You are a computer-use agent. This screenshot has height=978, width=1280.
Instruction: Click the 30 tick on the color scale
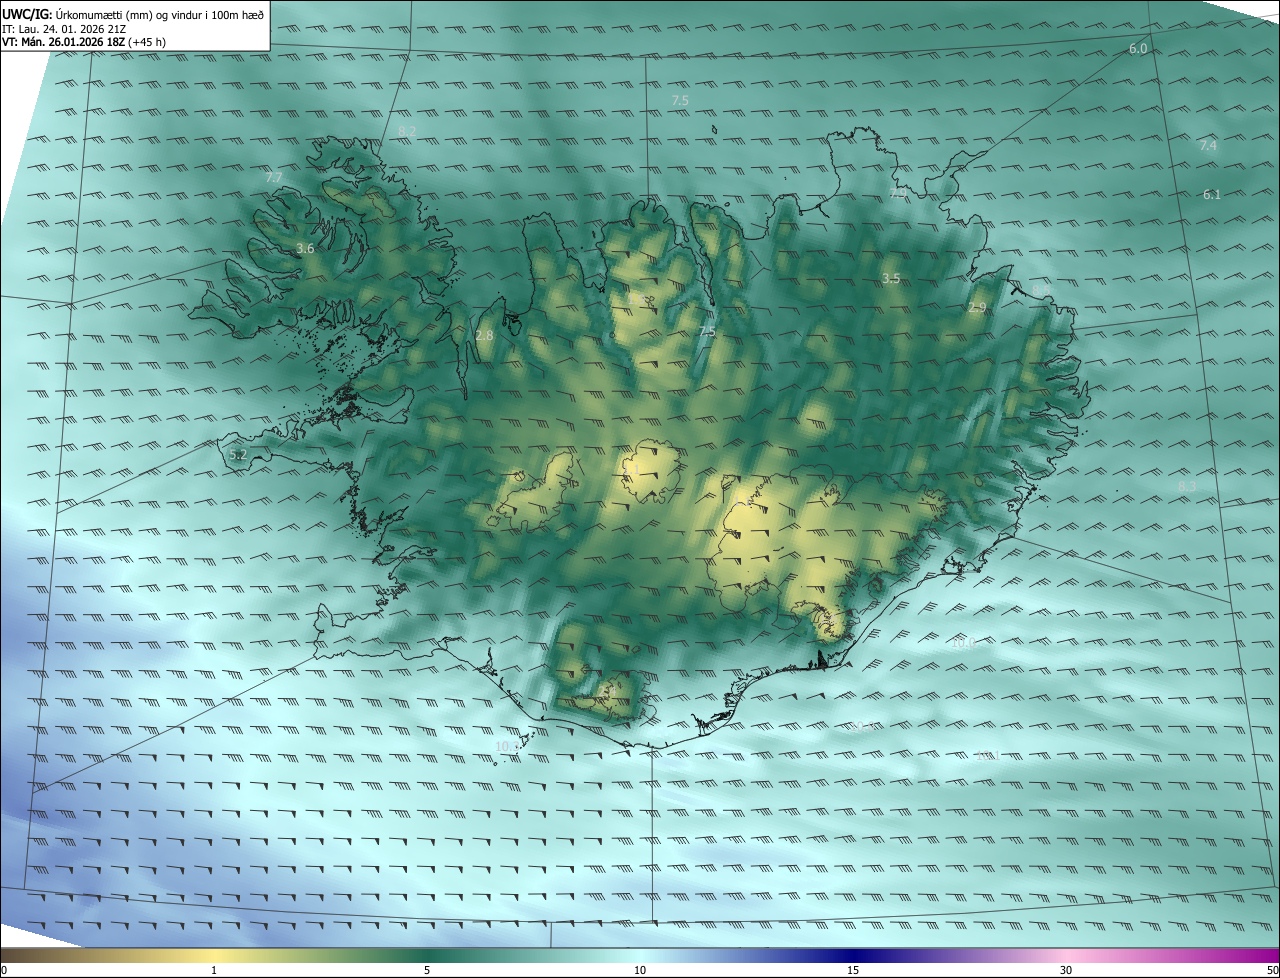pyautogui.click(x=1066, y=970)
